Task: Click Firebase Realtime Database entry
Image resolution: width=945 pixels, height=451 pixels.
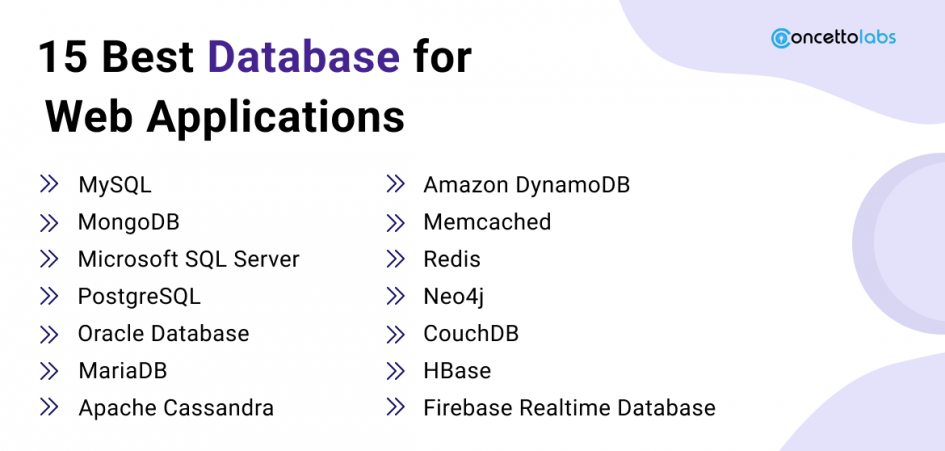Action: 569,408
